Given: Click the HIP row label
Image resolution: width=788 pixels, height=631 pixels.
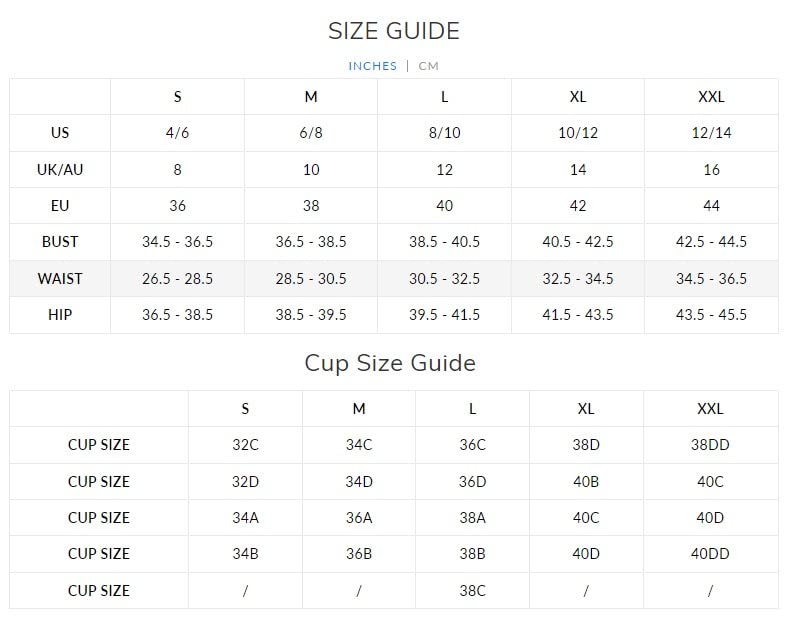Looking at the screenshot, I should [59, 315].
